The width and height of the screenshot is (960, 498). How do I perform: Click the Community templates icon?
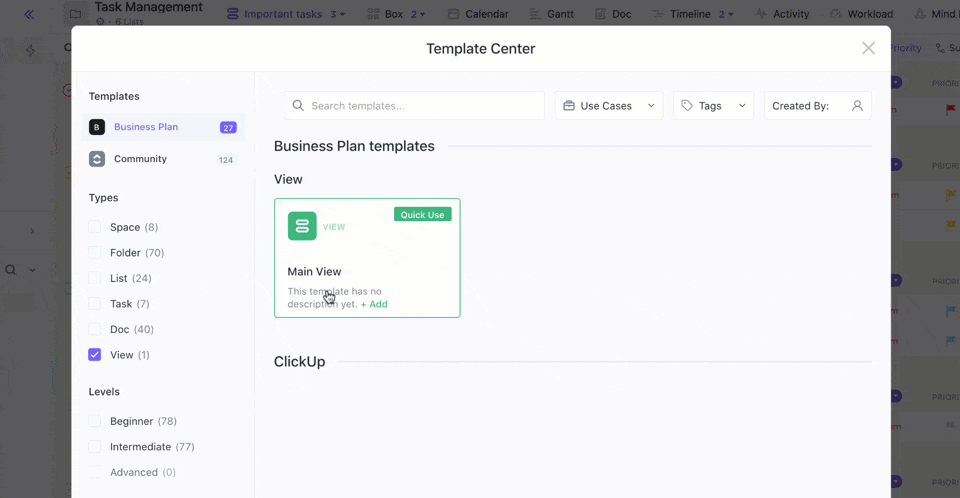(x=97, y=159)
